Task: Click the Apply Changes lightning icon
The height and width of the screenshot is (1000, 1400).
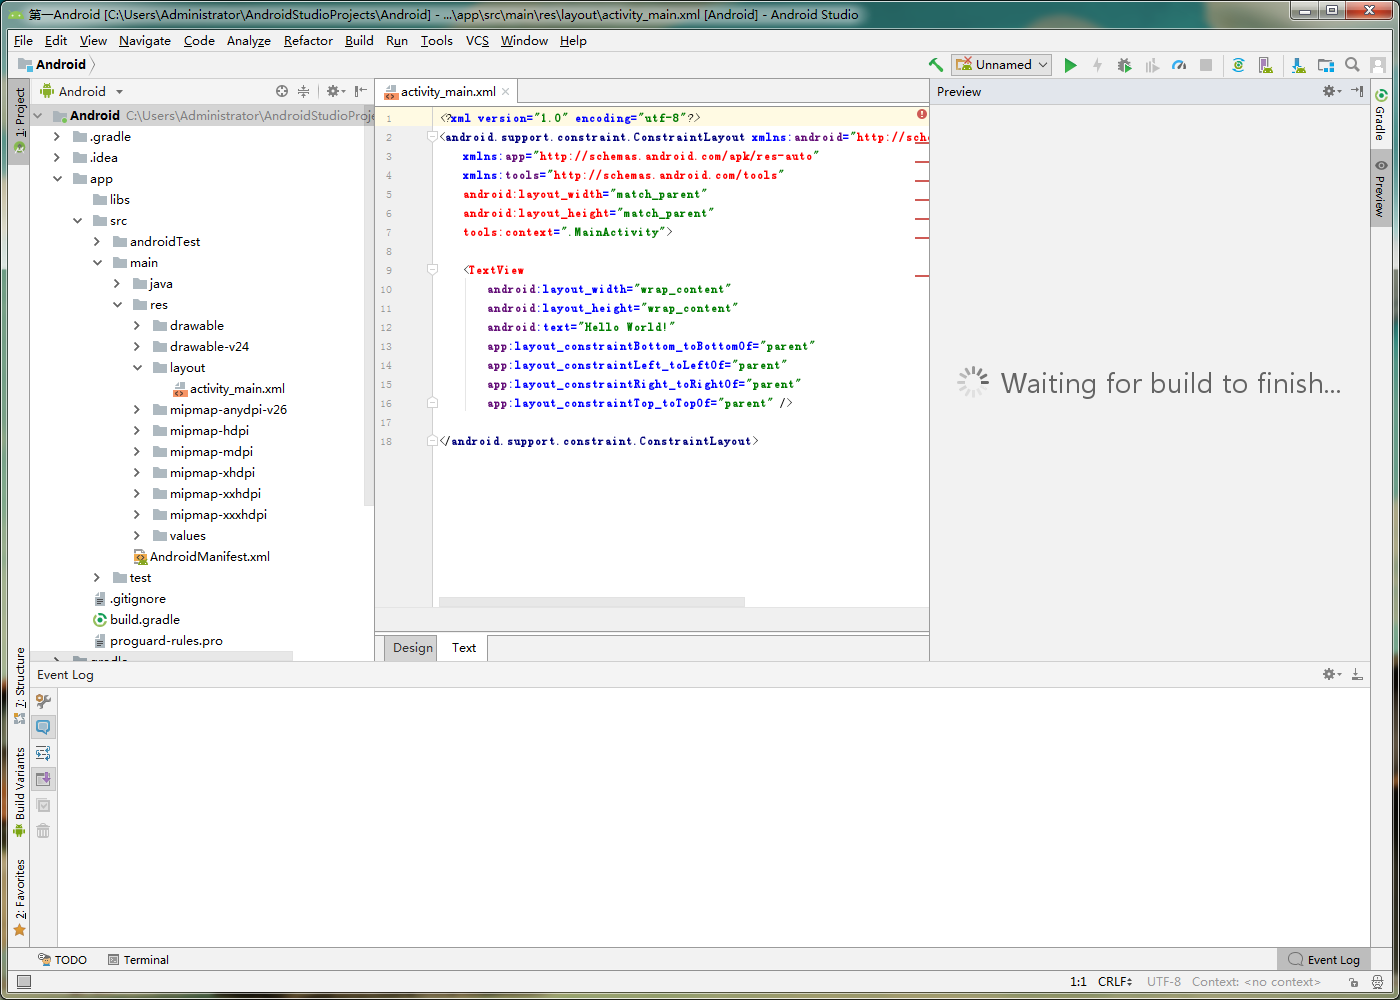Action: tap(1097, 65)
